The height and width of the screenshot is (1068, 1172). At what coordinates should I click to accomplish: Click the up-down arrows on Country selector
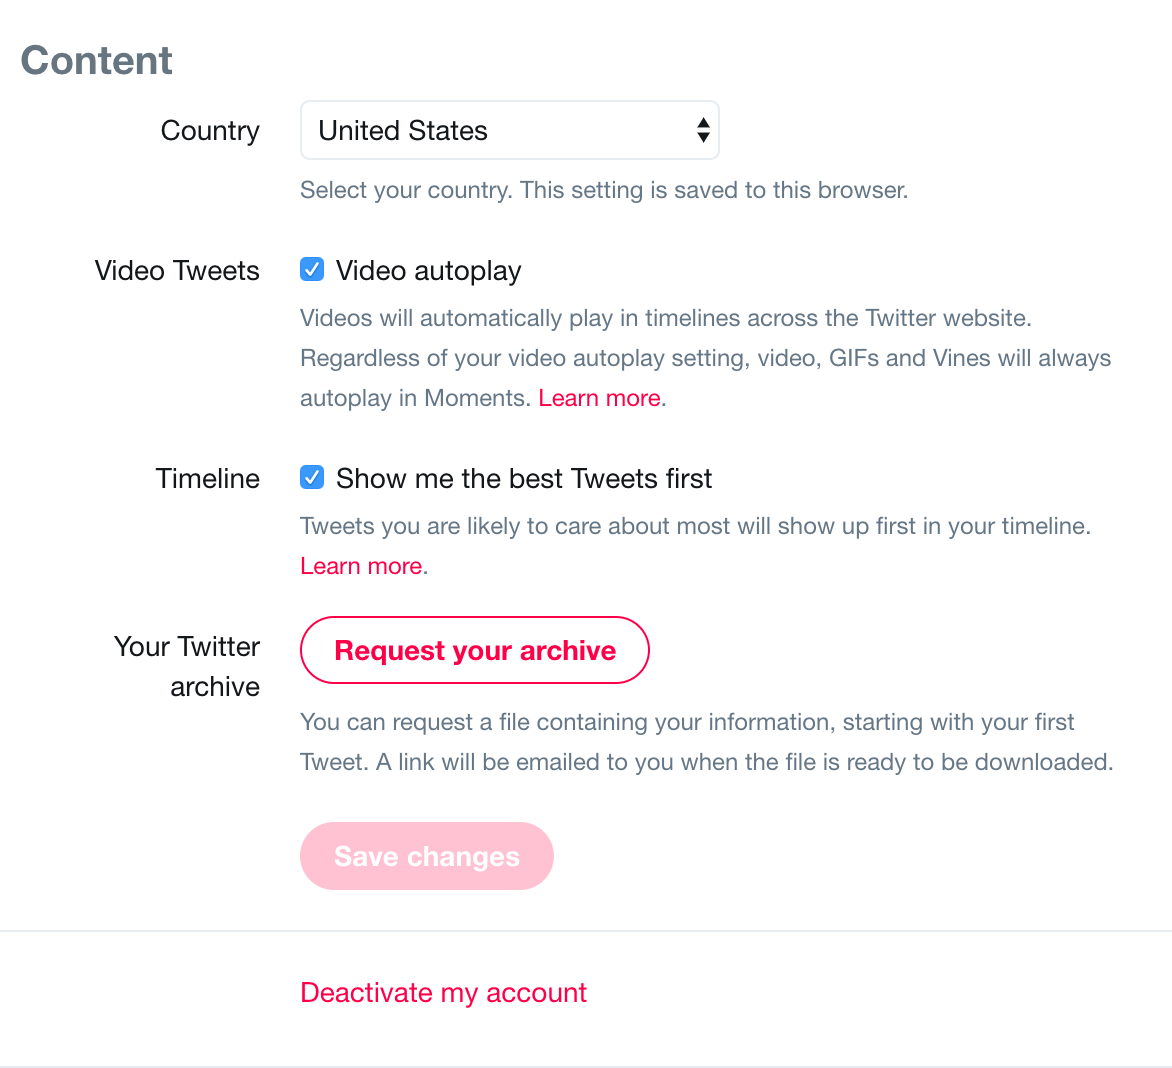click(x=703, y=130)
